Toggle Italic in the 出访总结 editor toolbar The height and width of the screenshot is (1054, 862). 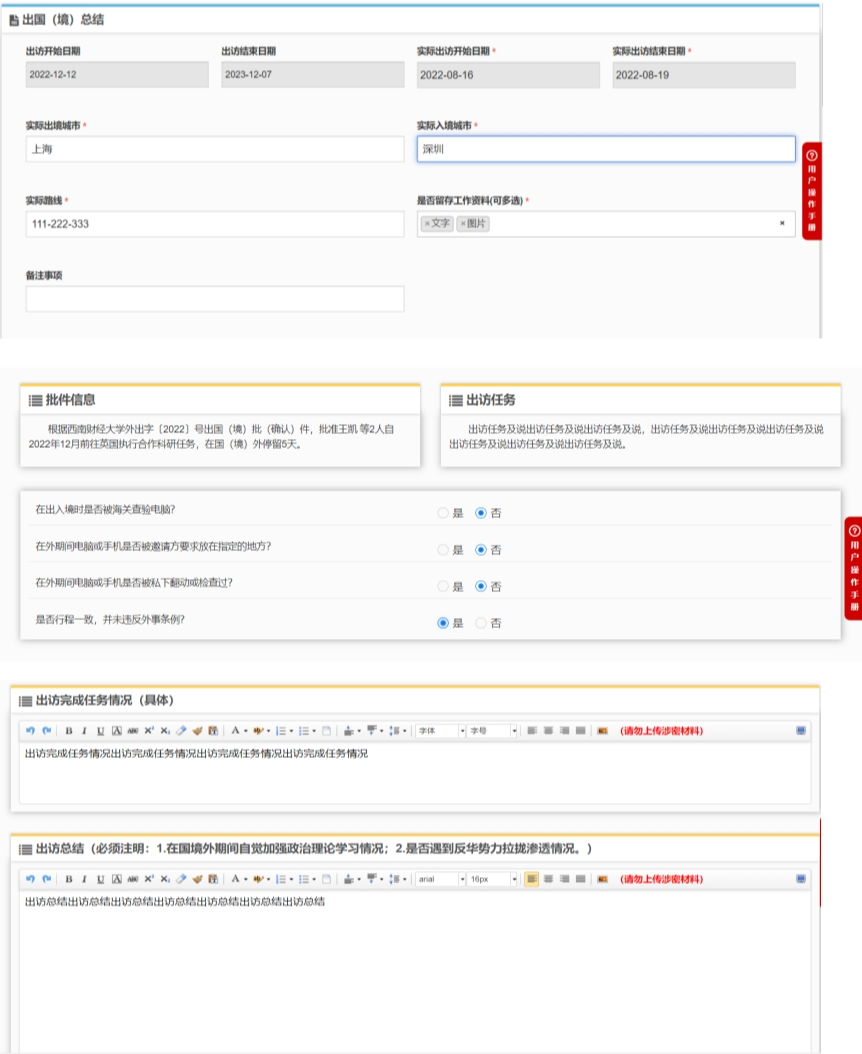pos(84,879)
